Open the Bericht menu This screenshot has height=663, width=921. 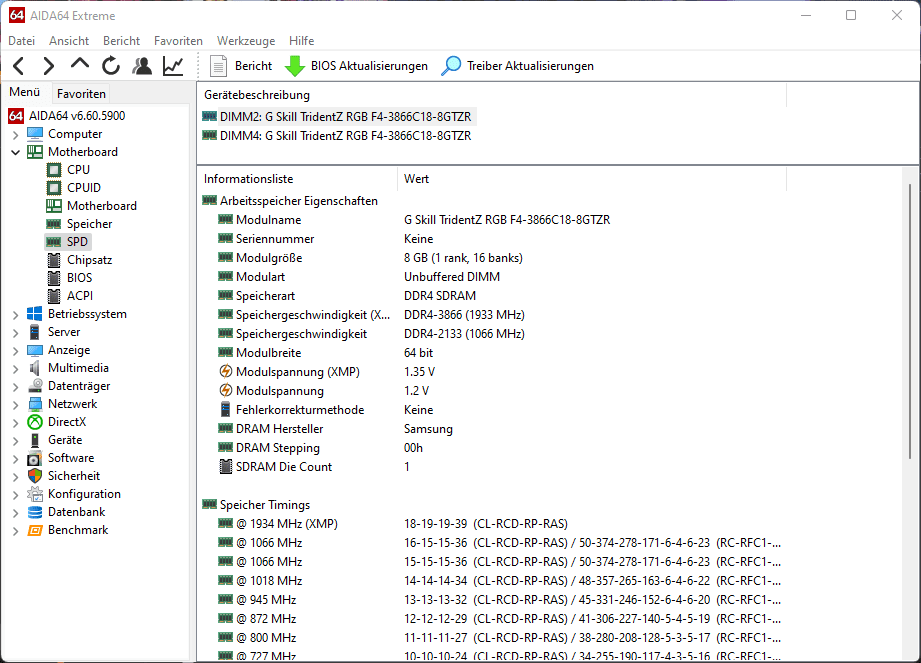click(122, 41)
